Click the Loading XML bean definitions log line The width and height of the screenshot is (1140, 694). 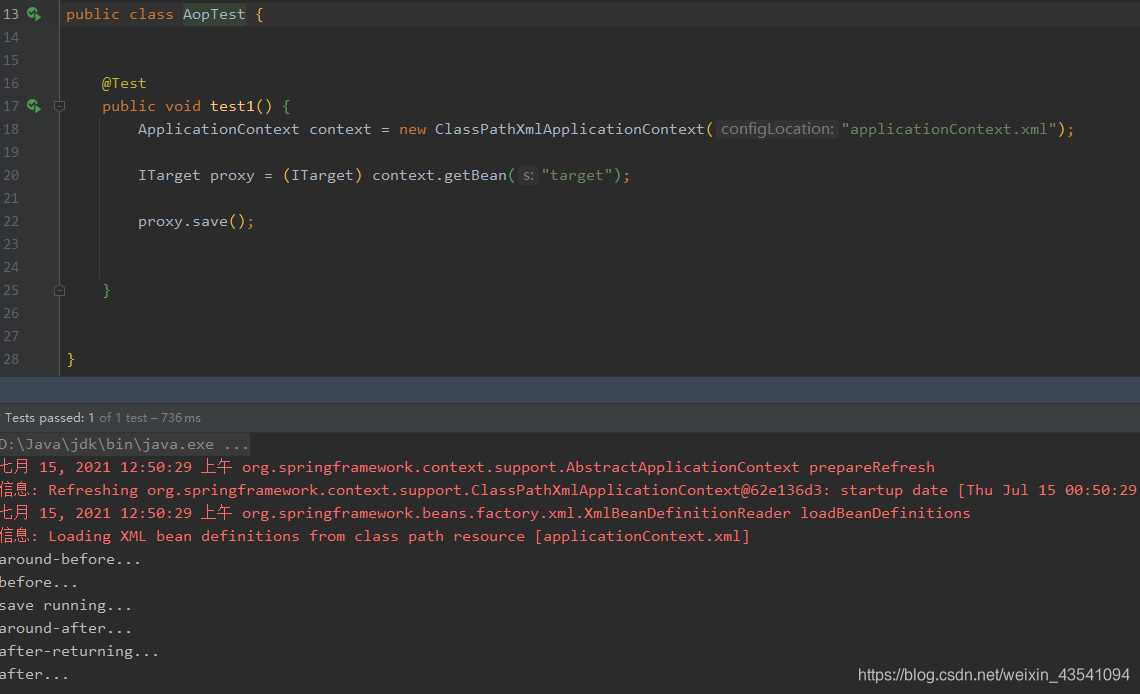click(374, 536)
